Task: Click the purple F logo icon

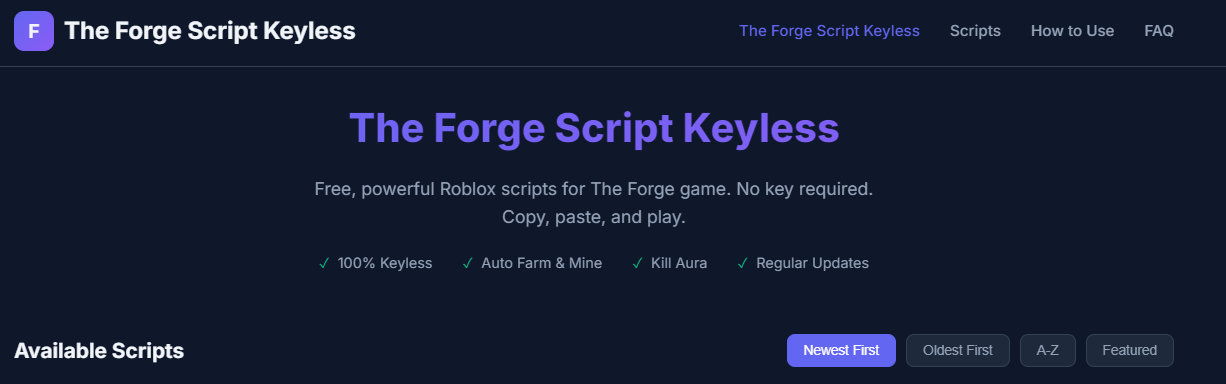Action: point(34,31)
